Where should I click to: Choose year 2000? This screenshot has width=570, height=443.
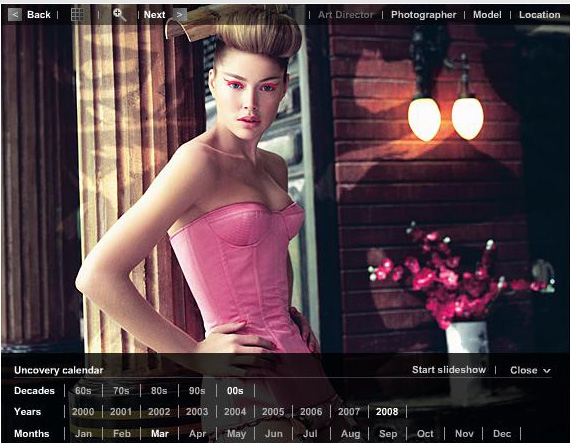(83, 412)
